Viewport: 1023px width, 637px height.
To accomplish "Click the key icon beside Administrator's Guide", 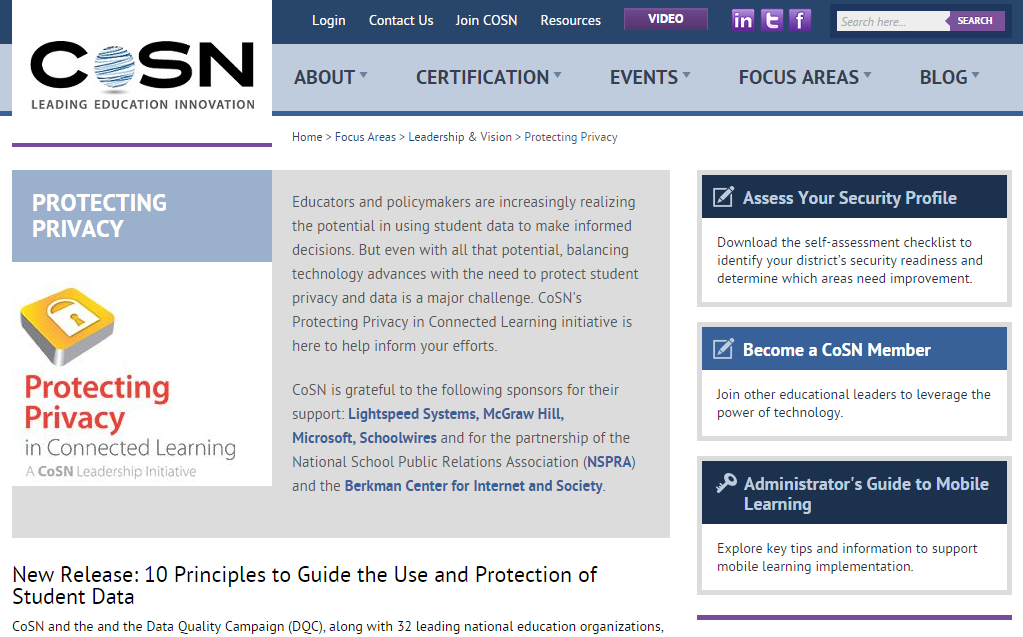I will click(726, 484).
